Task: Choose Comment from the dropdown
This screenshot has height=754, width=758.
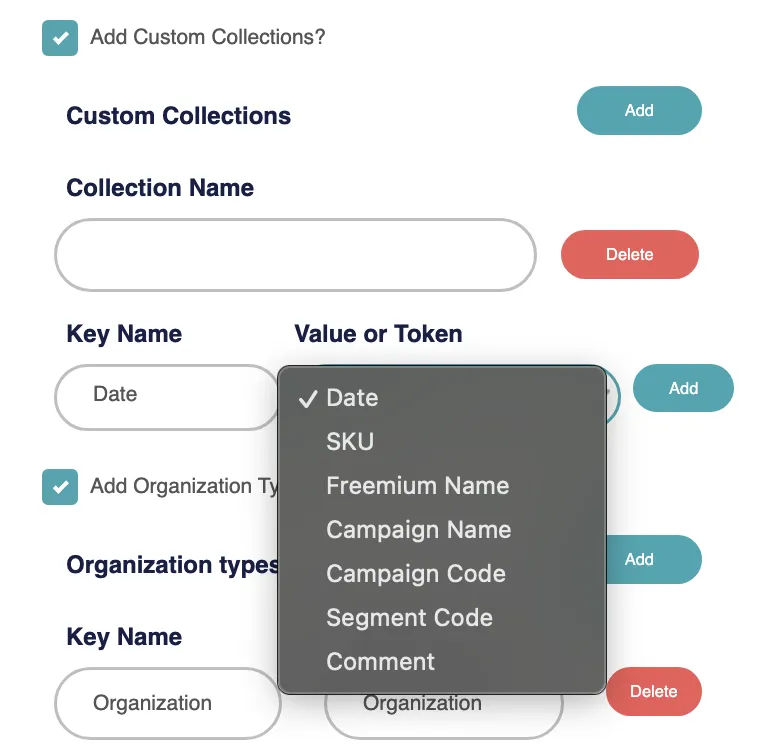Action: pyautogui.click(x=380, y=662)
